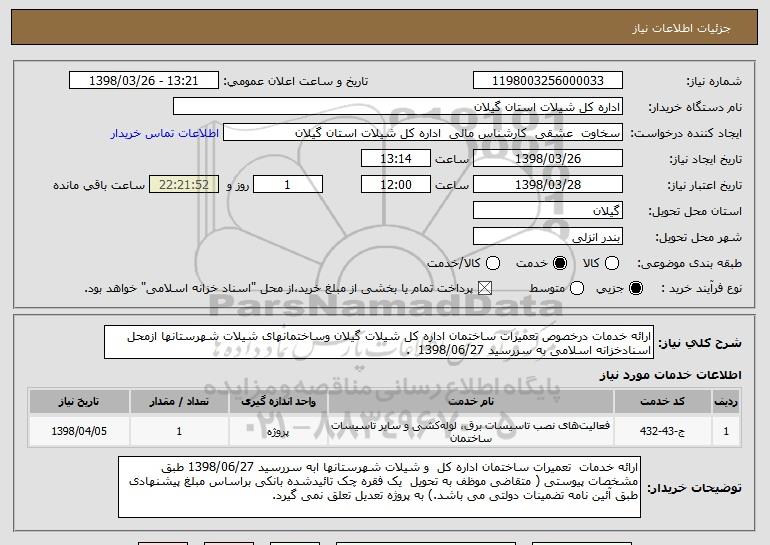Click the request creator field سخاوت عشقی
Image resolution: width=770 pixels, height=545 pixels.
(x=423, y=133)
